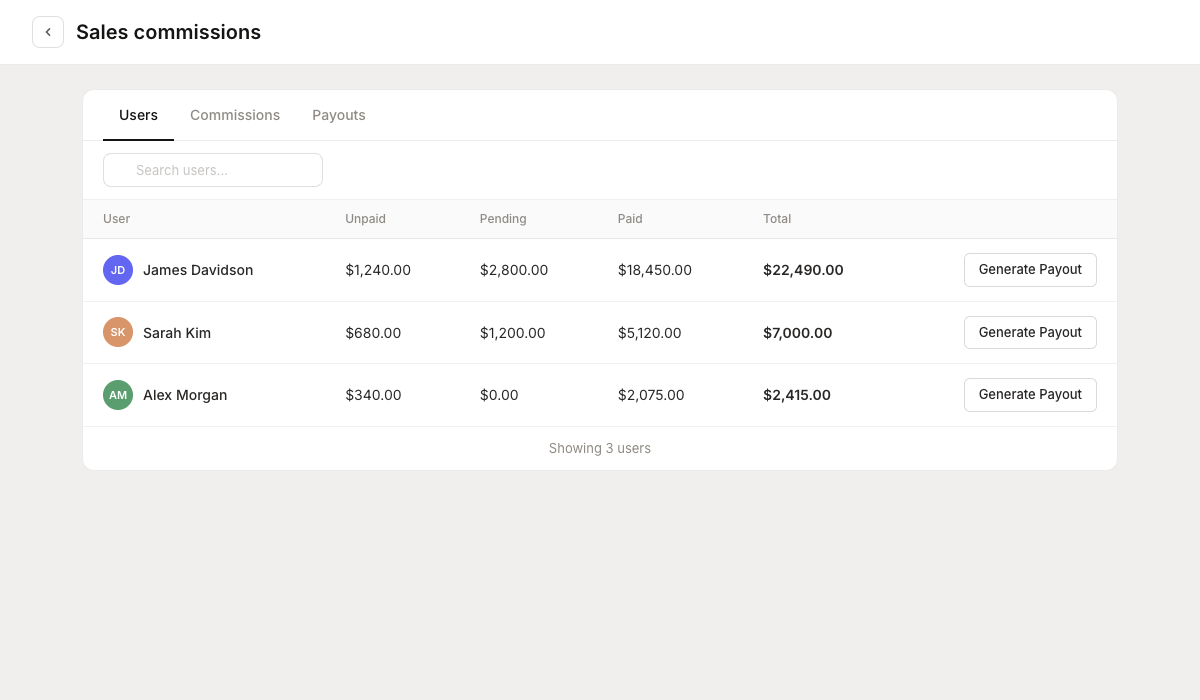This screenshot has width=1200, height=700.
Task: Open James Davidson's user details
Action: (198, 270)
